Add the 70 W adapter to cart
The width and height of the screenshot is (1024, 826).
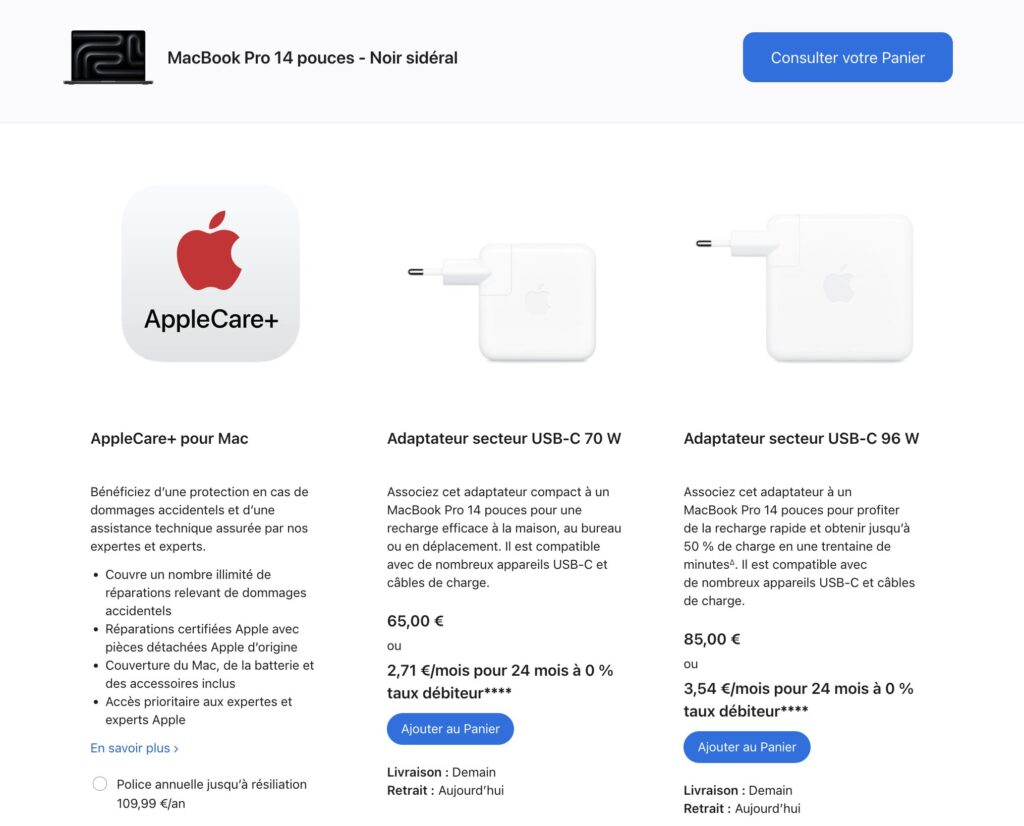coord(450,729)
